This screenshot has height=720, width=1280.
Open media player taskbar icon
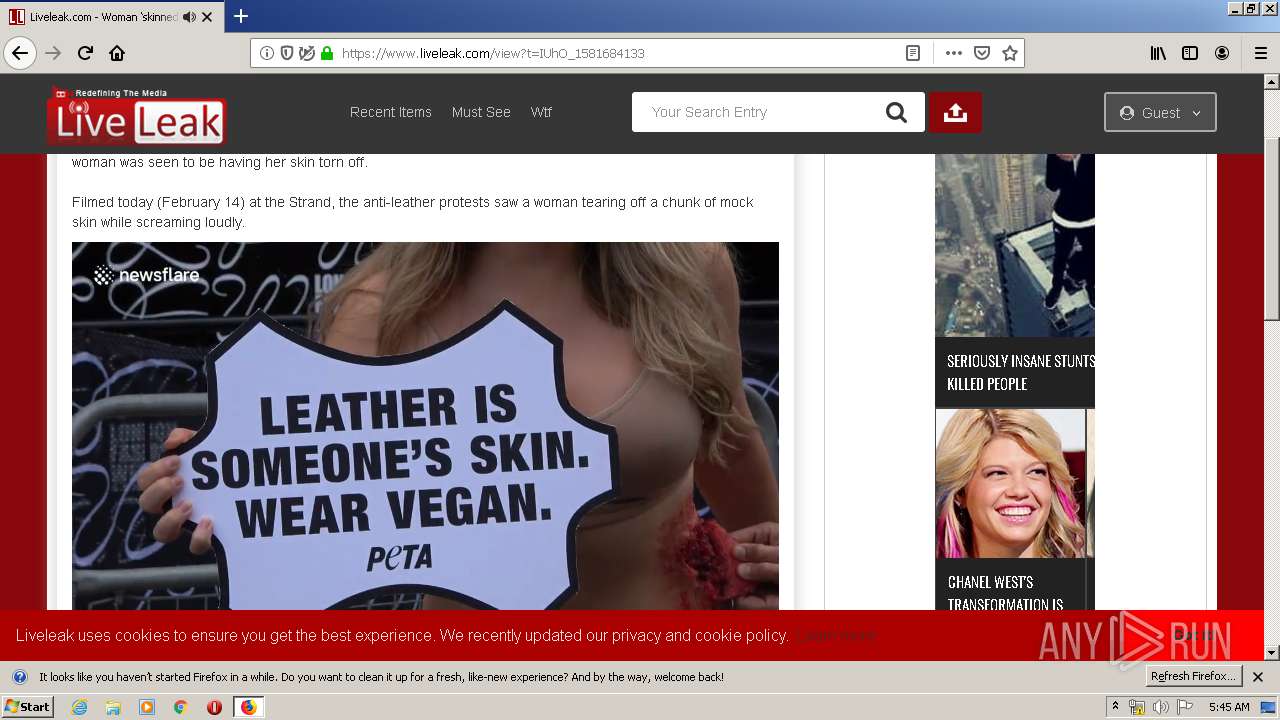click(147, 707)
